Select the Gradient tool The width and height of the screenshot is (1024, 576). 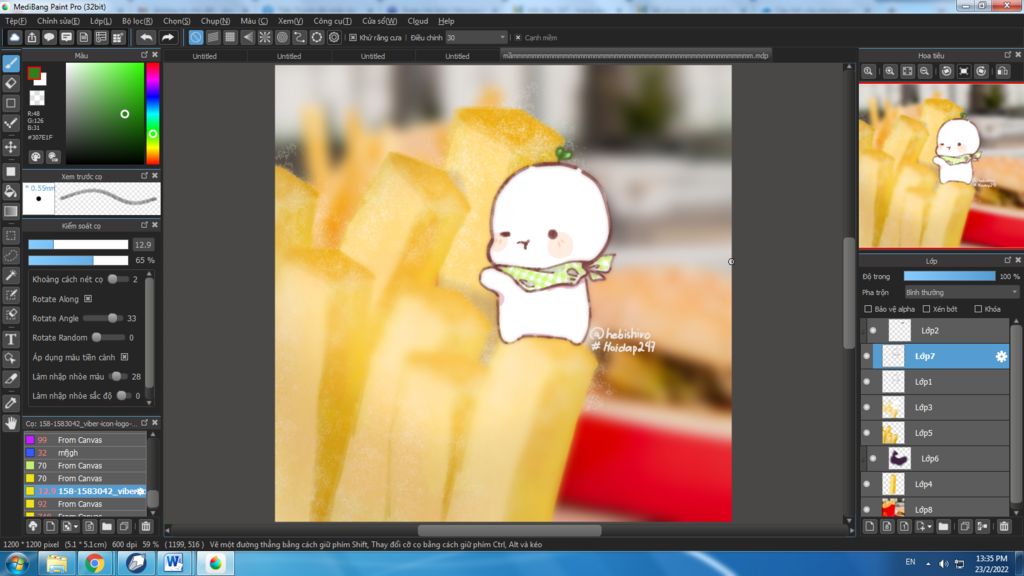[11, 211]
